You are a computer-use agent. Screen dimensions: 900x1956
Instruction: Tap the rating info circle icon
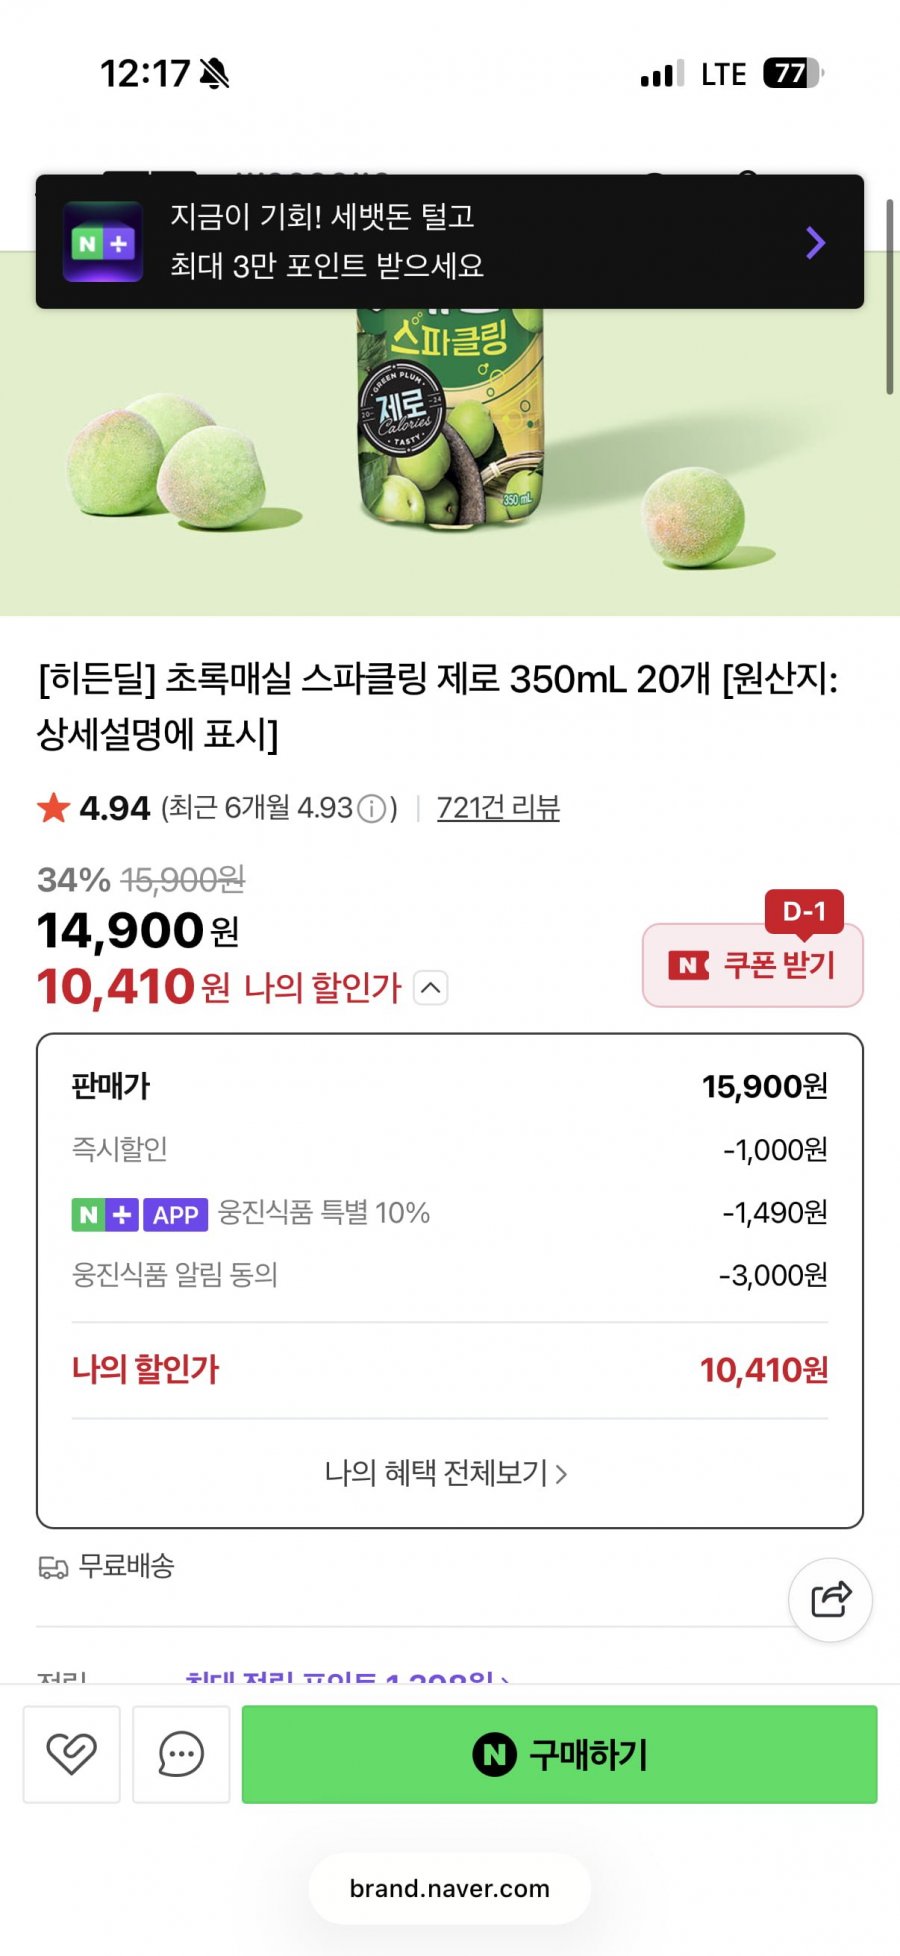pos(372,808)
